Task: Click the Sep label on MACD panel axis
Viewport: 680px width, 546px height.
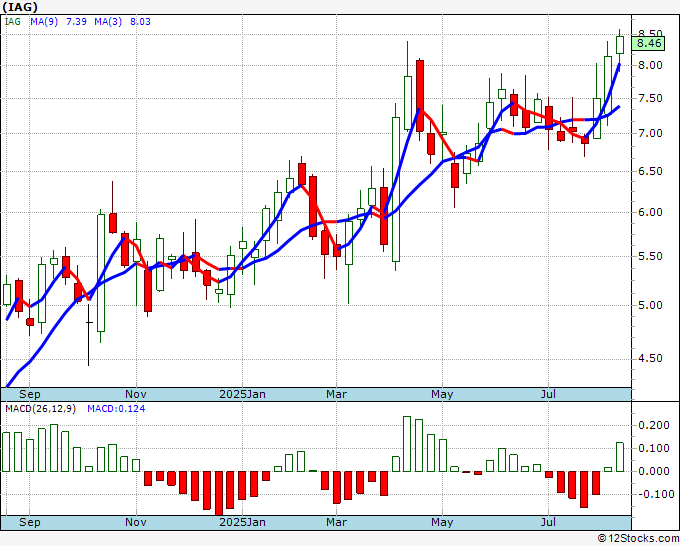Action: 29,522
